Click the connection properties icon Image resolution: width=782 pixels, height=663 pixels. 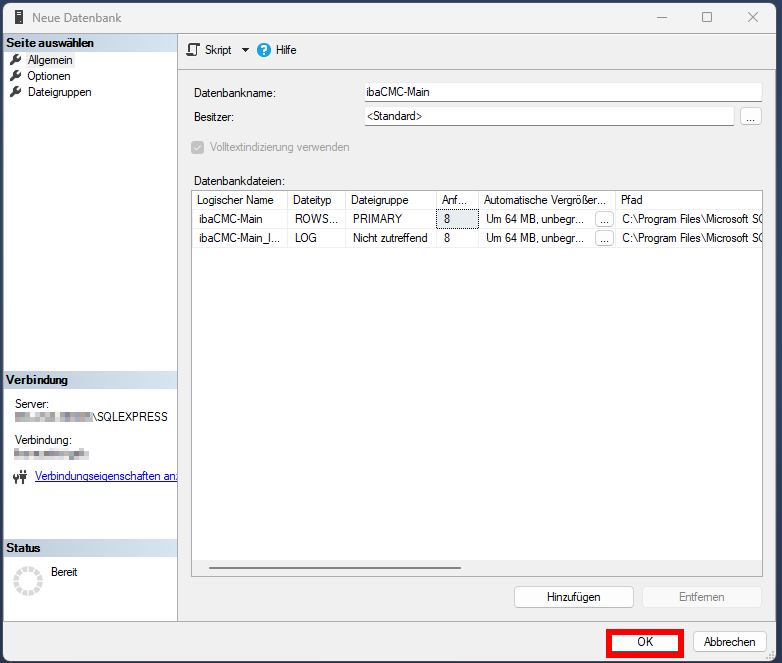pos(19,477)
